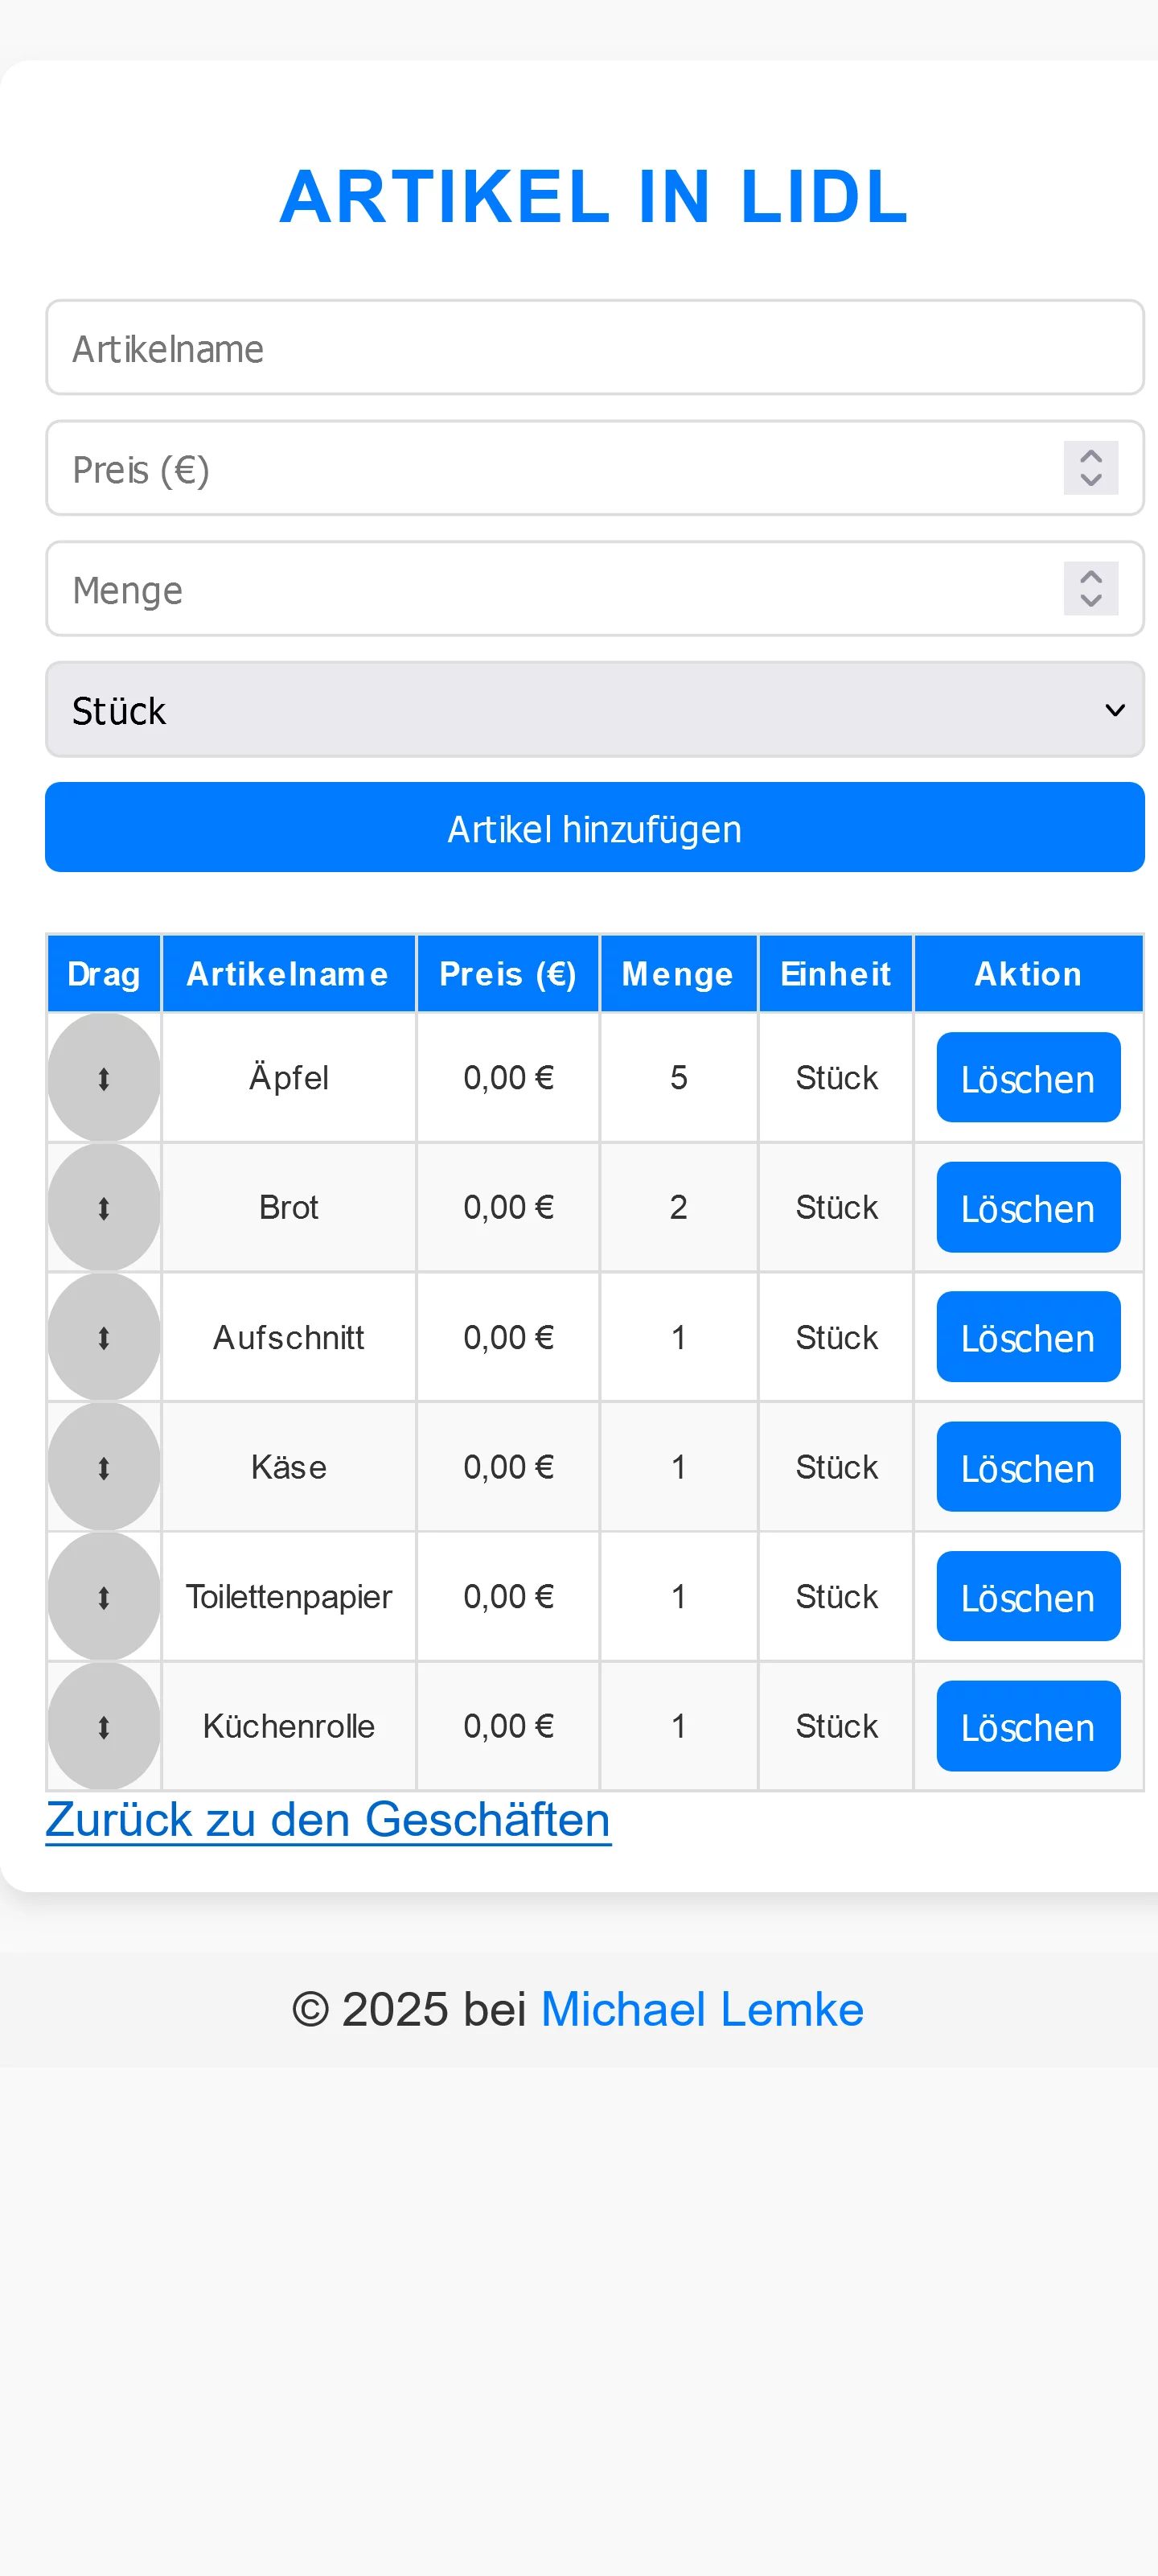The height and width of the screenshot is (2576, 1158).
Task: Open the Zurück zu den Geschäften link
Action: tap(328, 1819)
